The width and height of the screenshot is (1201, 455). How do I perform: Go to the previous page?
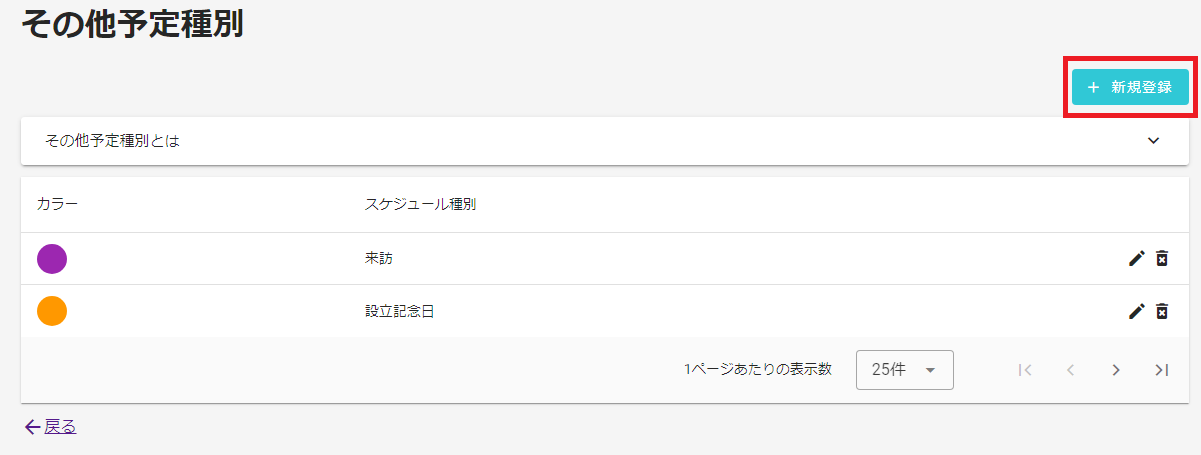pyautogui.click(x=1070, y=370)
